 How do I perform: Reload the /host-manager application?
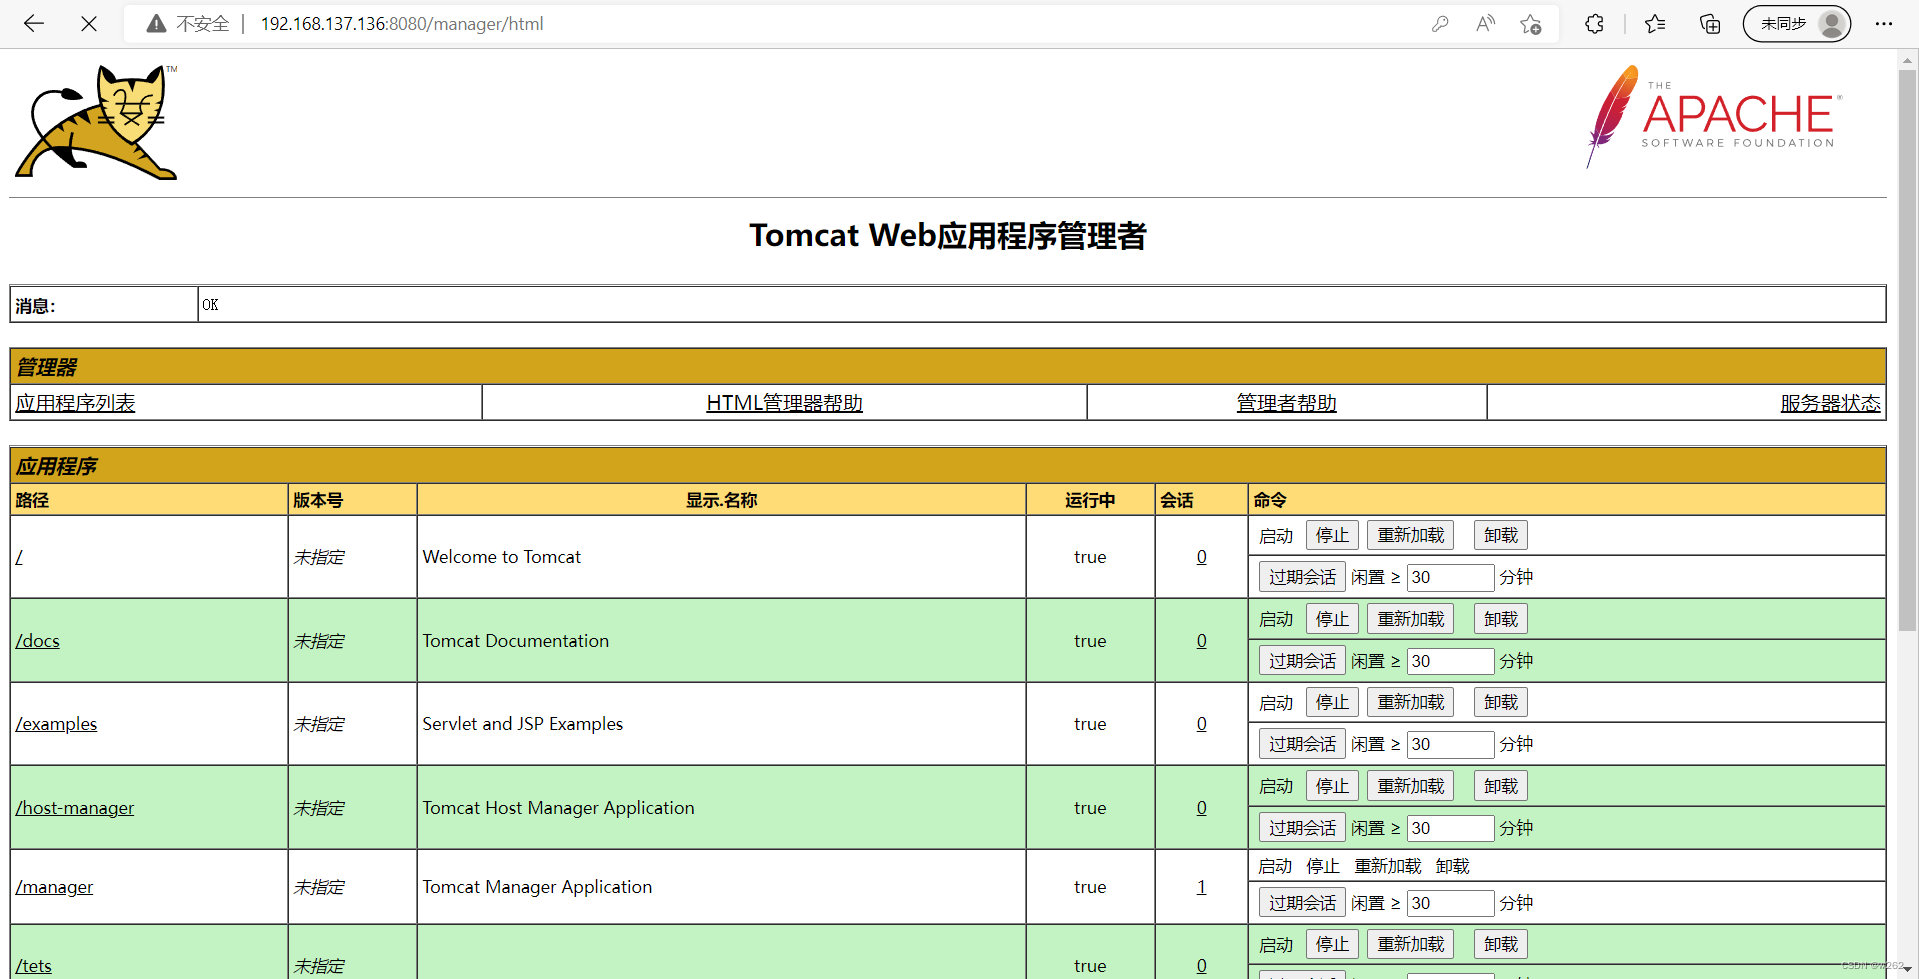pos(1411,787)
